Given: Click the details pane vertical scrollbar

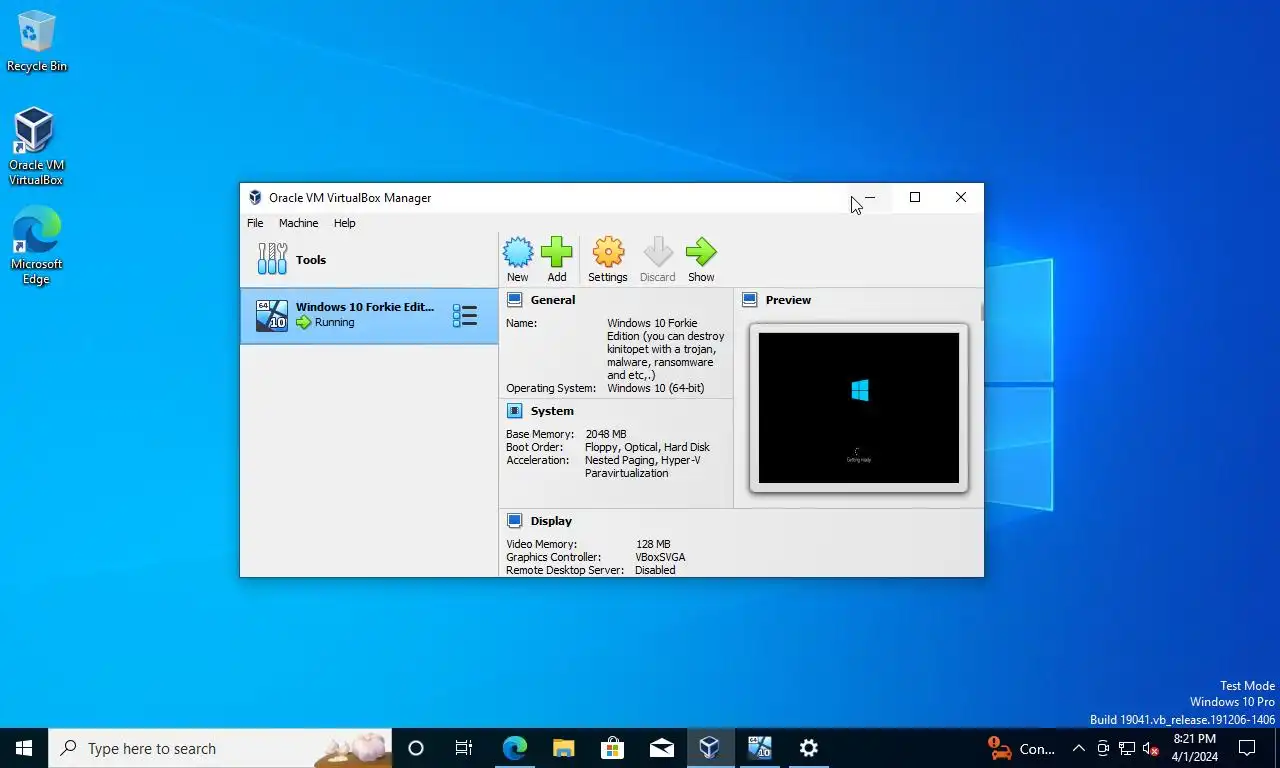Looking at the screenshot, I should [982, 312].
